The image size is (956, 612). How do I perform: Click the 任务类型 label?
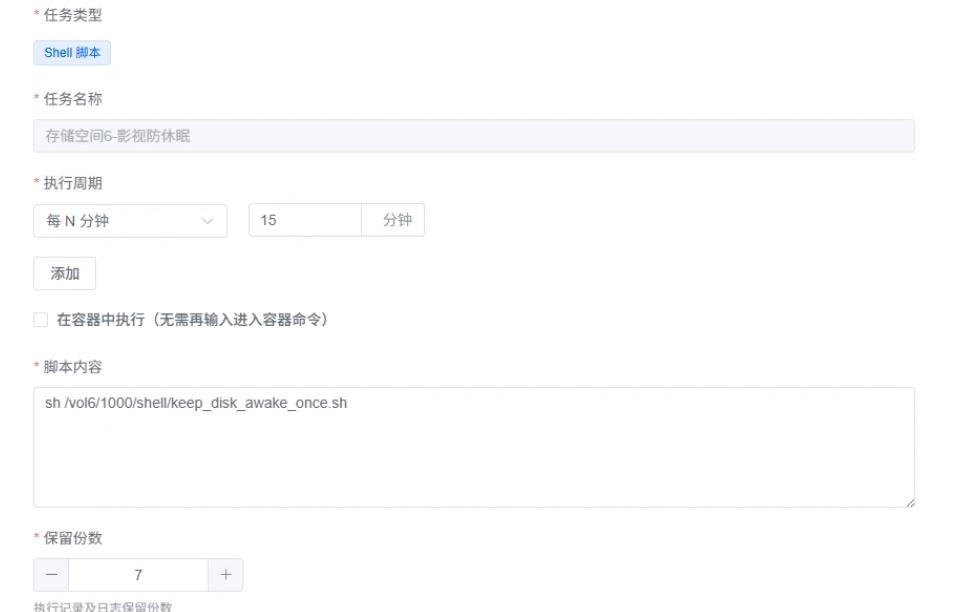(x=73, y=15)
